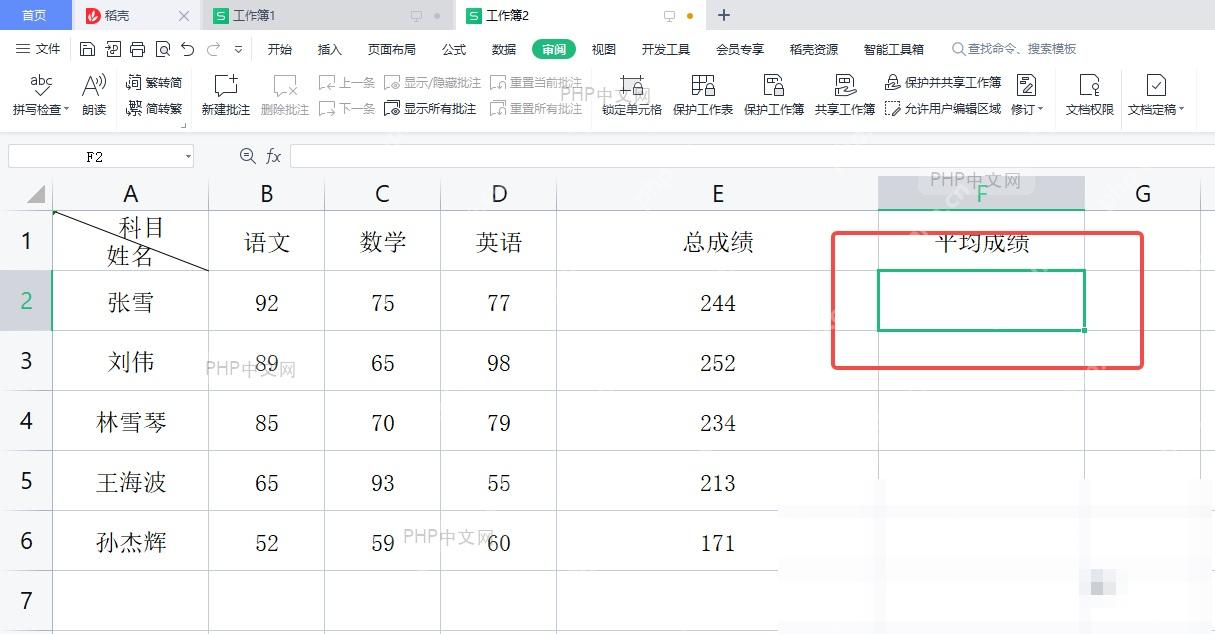Click 下一条 next comment
The width and height of the screenshot is (1215, 634).
(347, 108)
